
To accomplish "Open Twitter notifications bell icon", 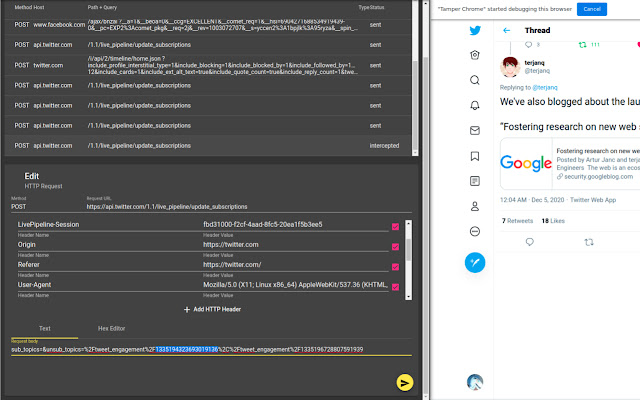I will (475, 105).
